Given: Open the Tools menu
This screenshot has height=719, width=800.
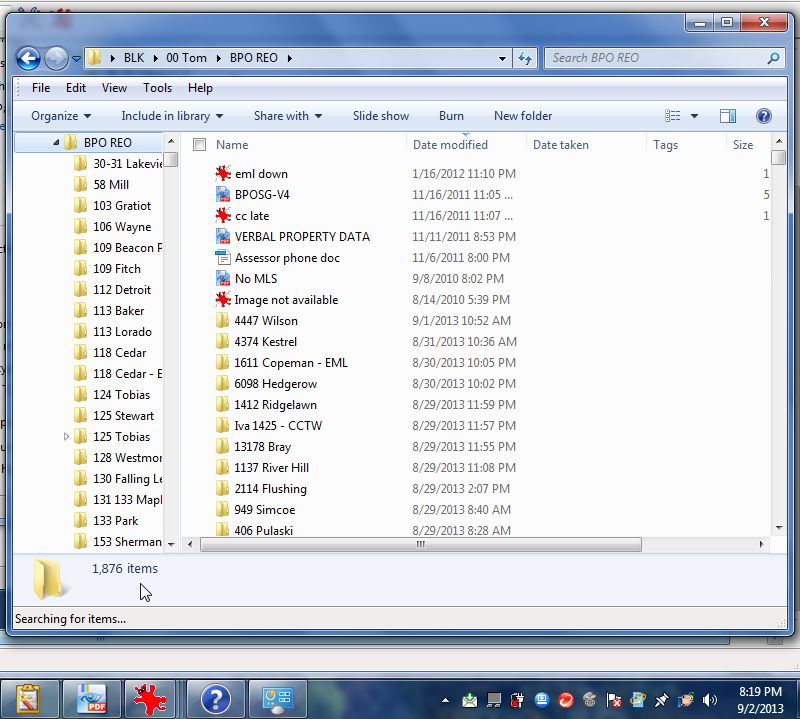Looking at the screenshot, I should coord(157,88).
